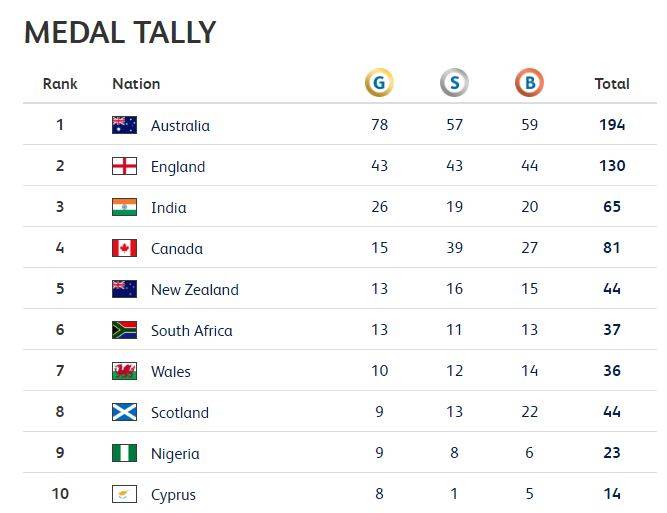The image size is (667, 513).
Task: Click the MEDAL TALLY heading
Action: coord(120,32)
